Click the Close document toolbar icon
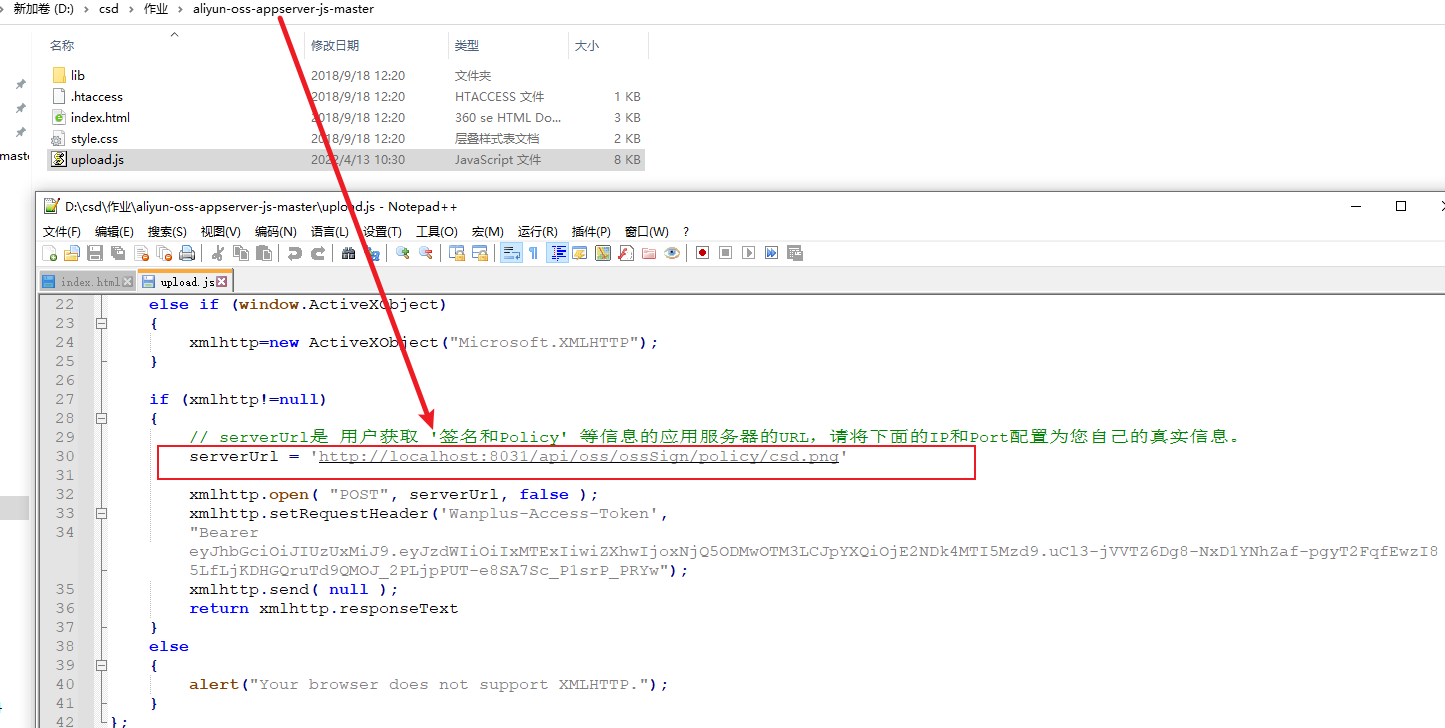Viewport: 1445px width, 728px height. [x=141, y=253]
